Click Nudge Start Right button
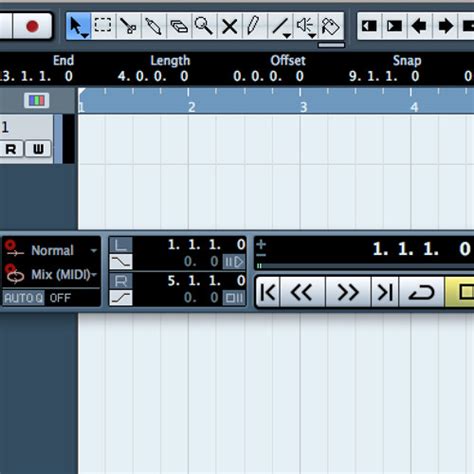This screenshot has width=474, height=474. click(394, 26)
